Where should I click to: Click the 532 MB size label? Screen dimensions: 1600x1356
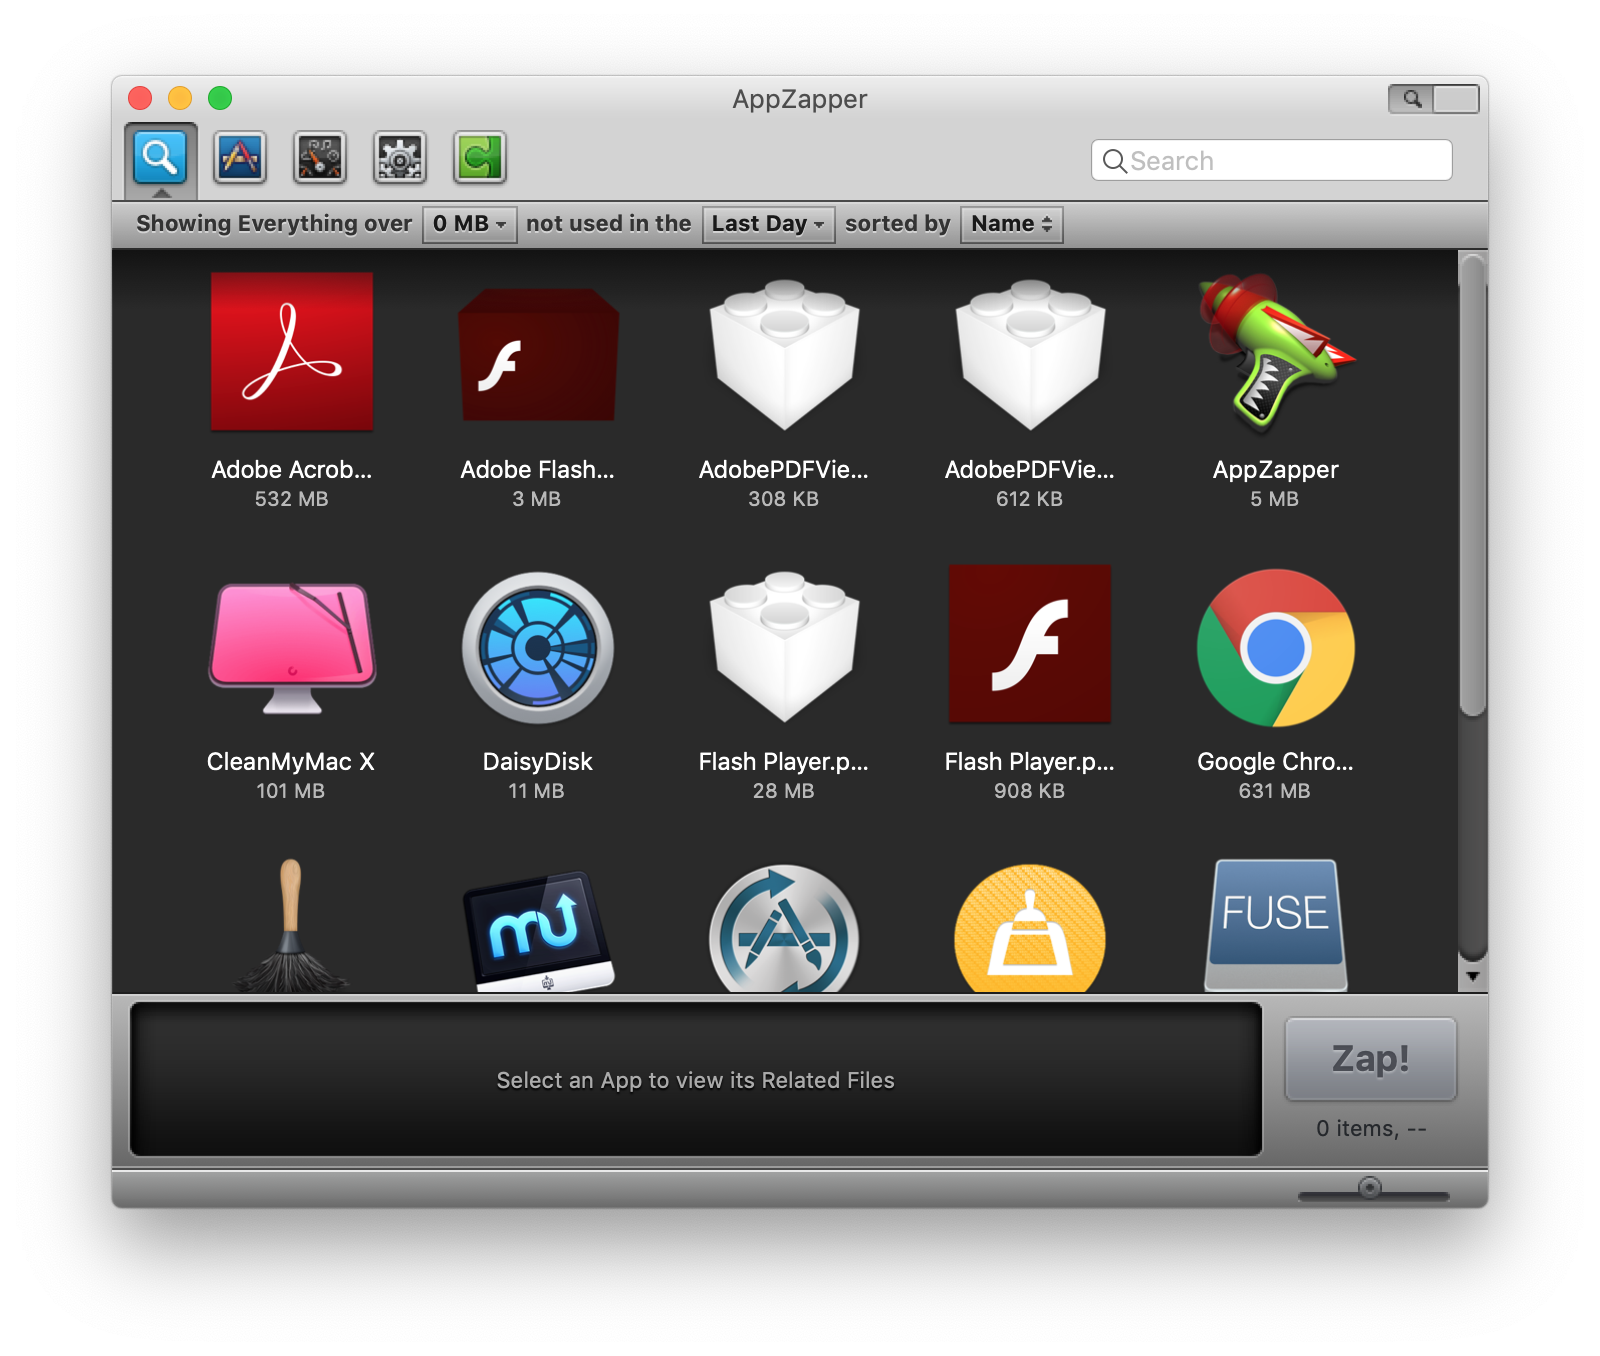(x=291, y=499)
